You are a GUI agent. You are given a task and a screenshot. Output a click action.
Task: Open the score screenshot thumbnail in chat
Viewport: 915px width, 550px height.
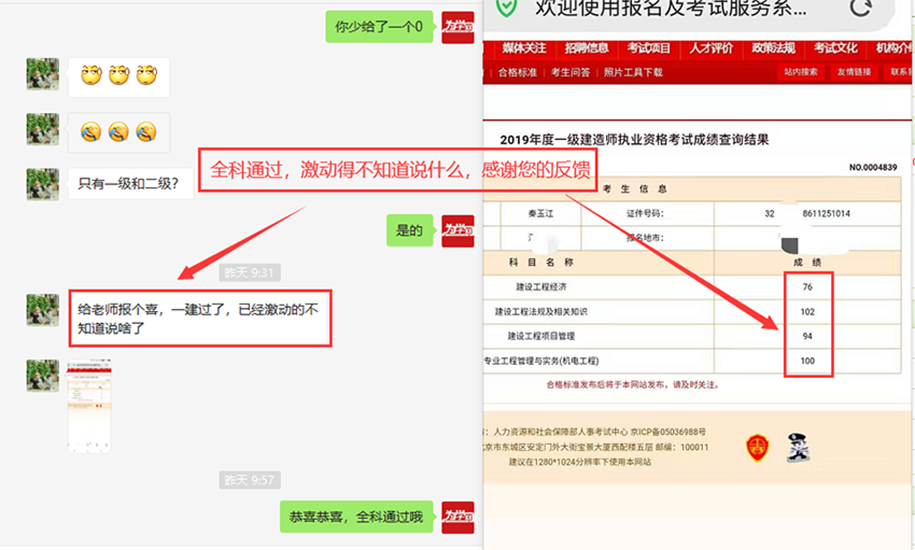[x=89, y=405]
